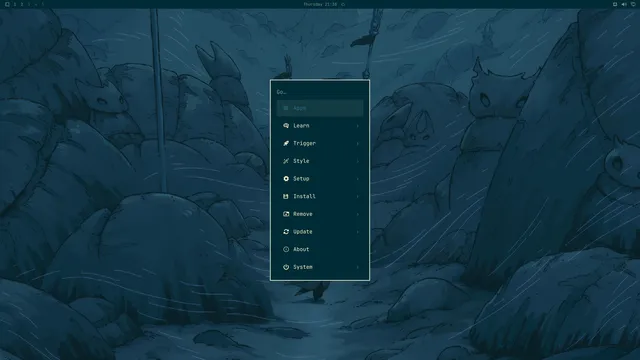640x360 pixels.
Task: Click the Remove icon
Action: pyautogui.click(x=286, y=214)
